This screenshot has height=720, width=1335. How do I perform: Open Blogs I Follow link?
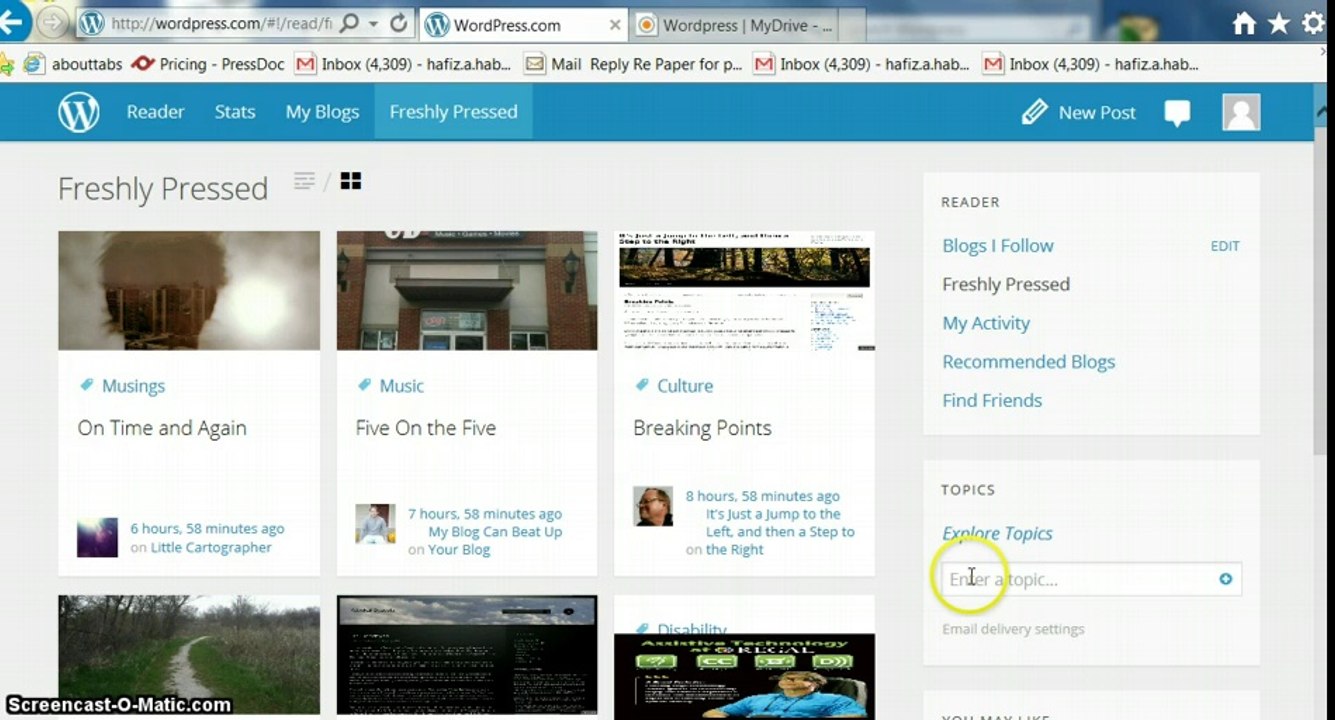coord(998,246)
